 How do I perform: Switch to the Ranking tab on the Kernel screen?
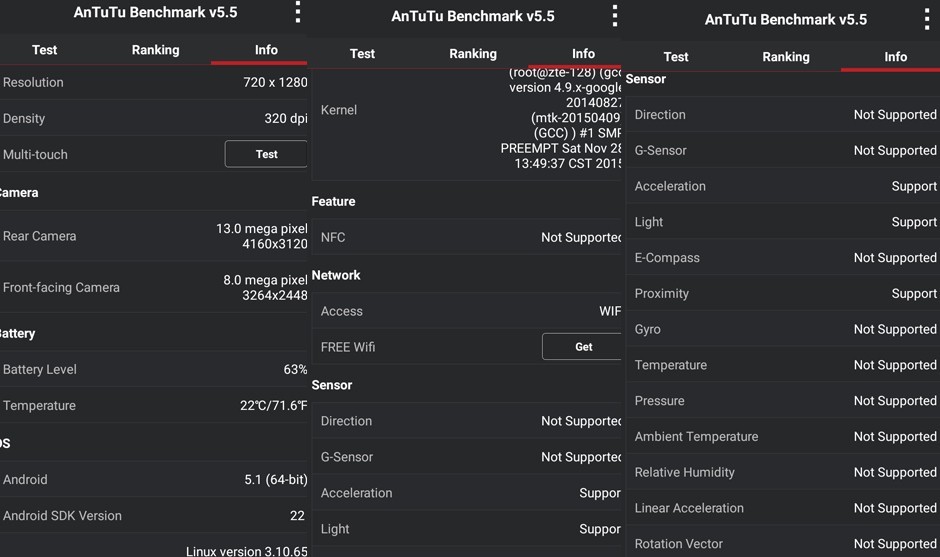pos(472,54)
